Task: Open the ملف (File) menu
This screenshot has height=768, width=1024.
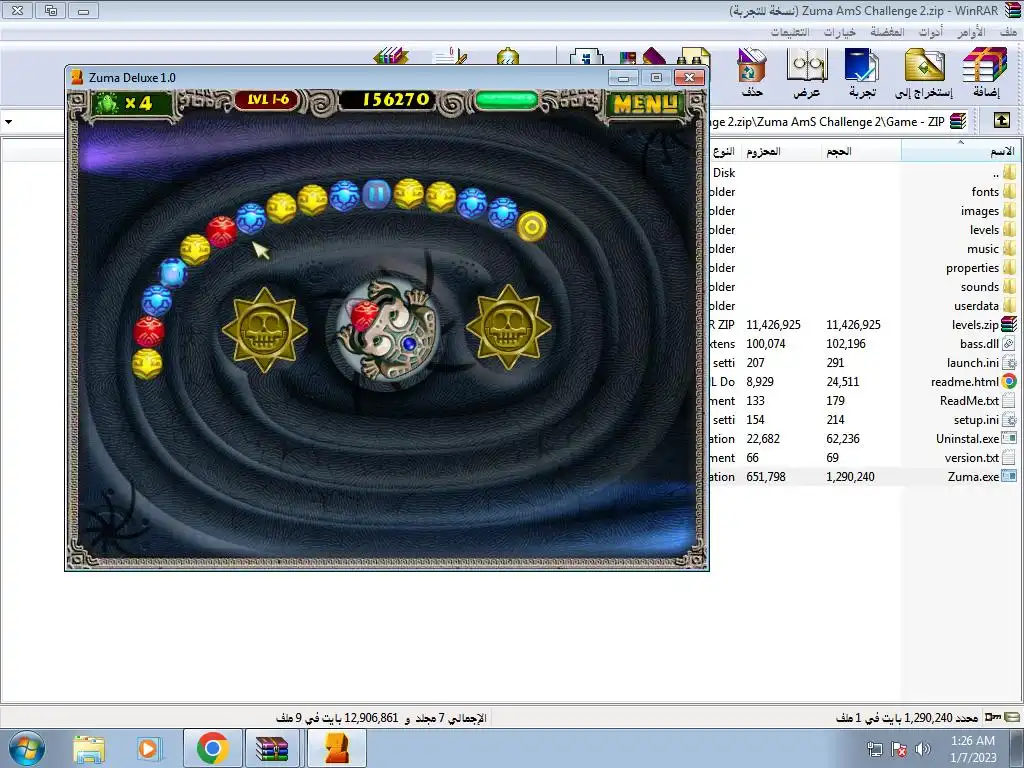Action: coord(1008,32)
